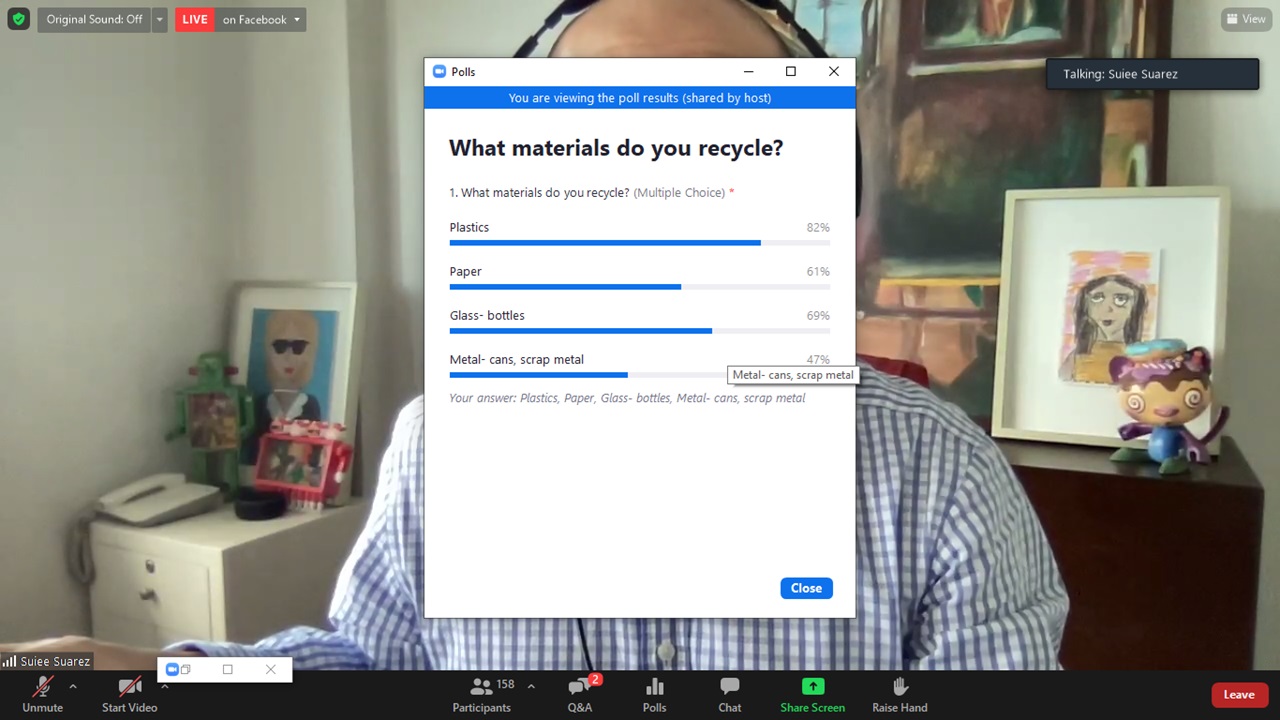The height and width of the screenshot is (720, 1280).
Task: Open Polls from the bottom toolbar
Action: 655,693
